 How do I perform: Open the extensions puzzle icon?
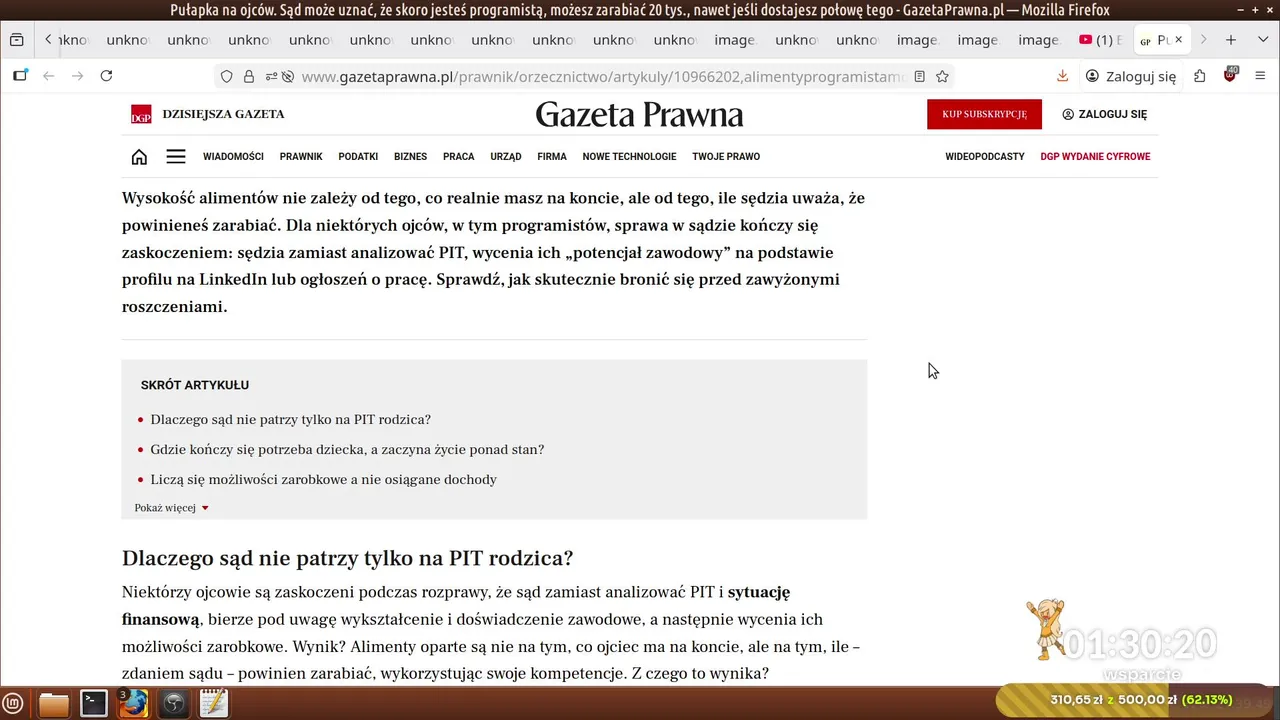click(1200, 76)
